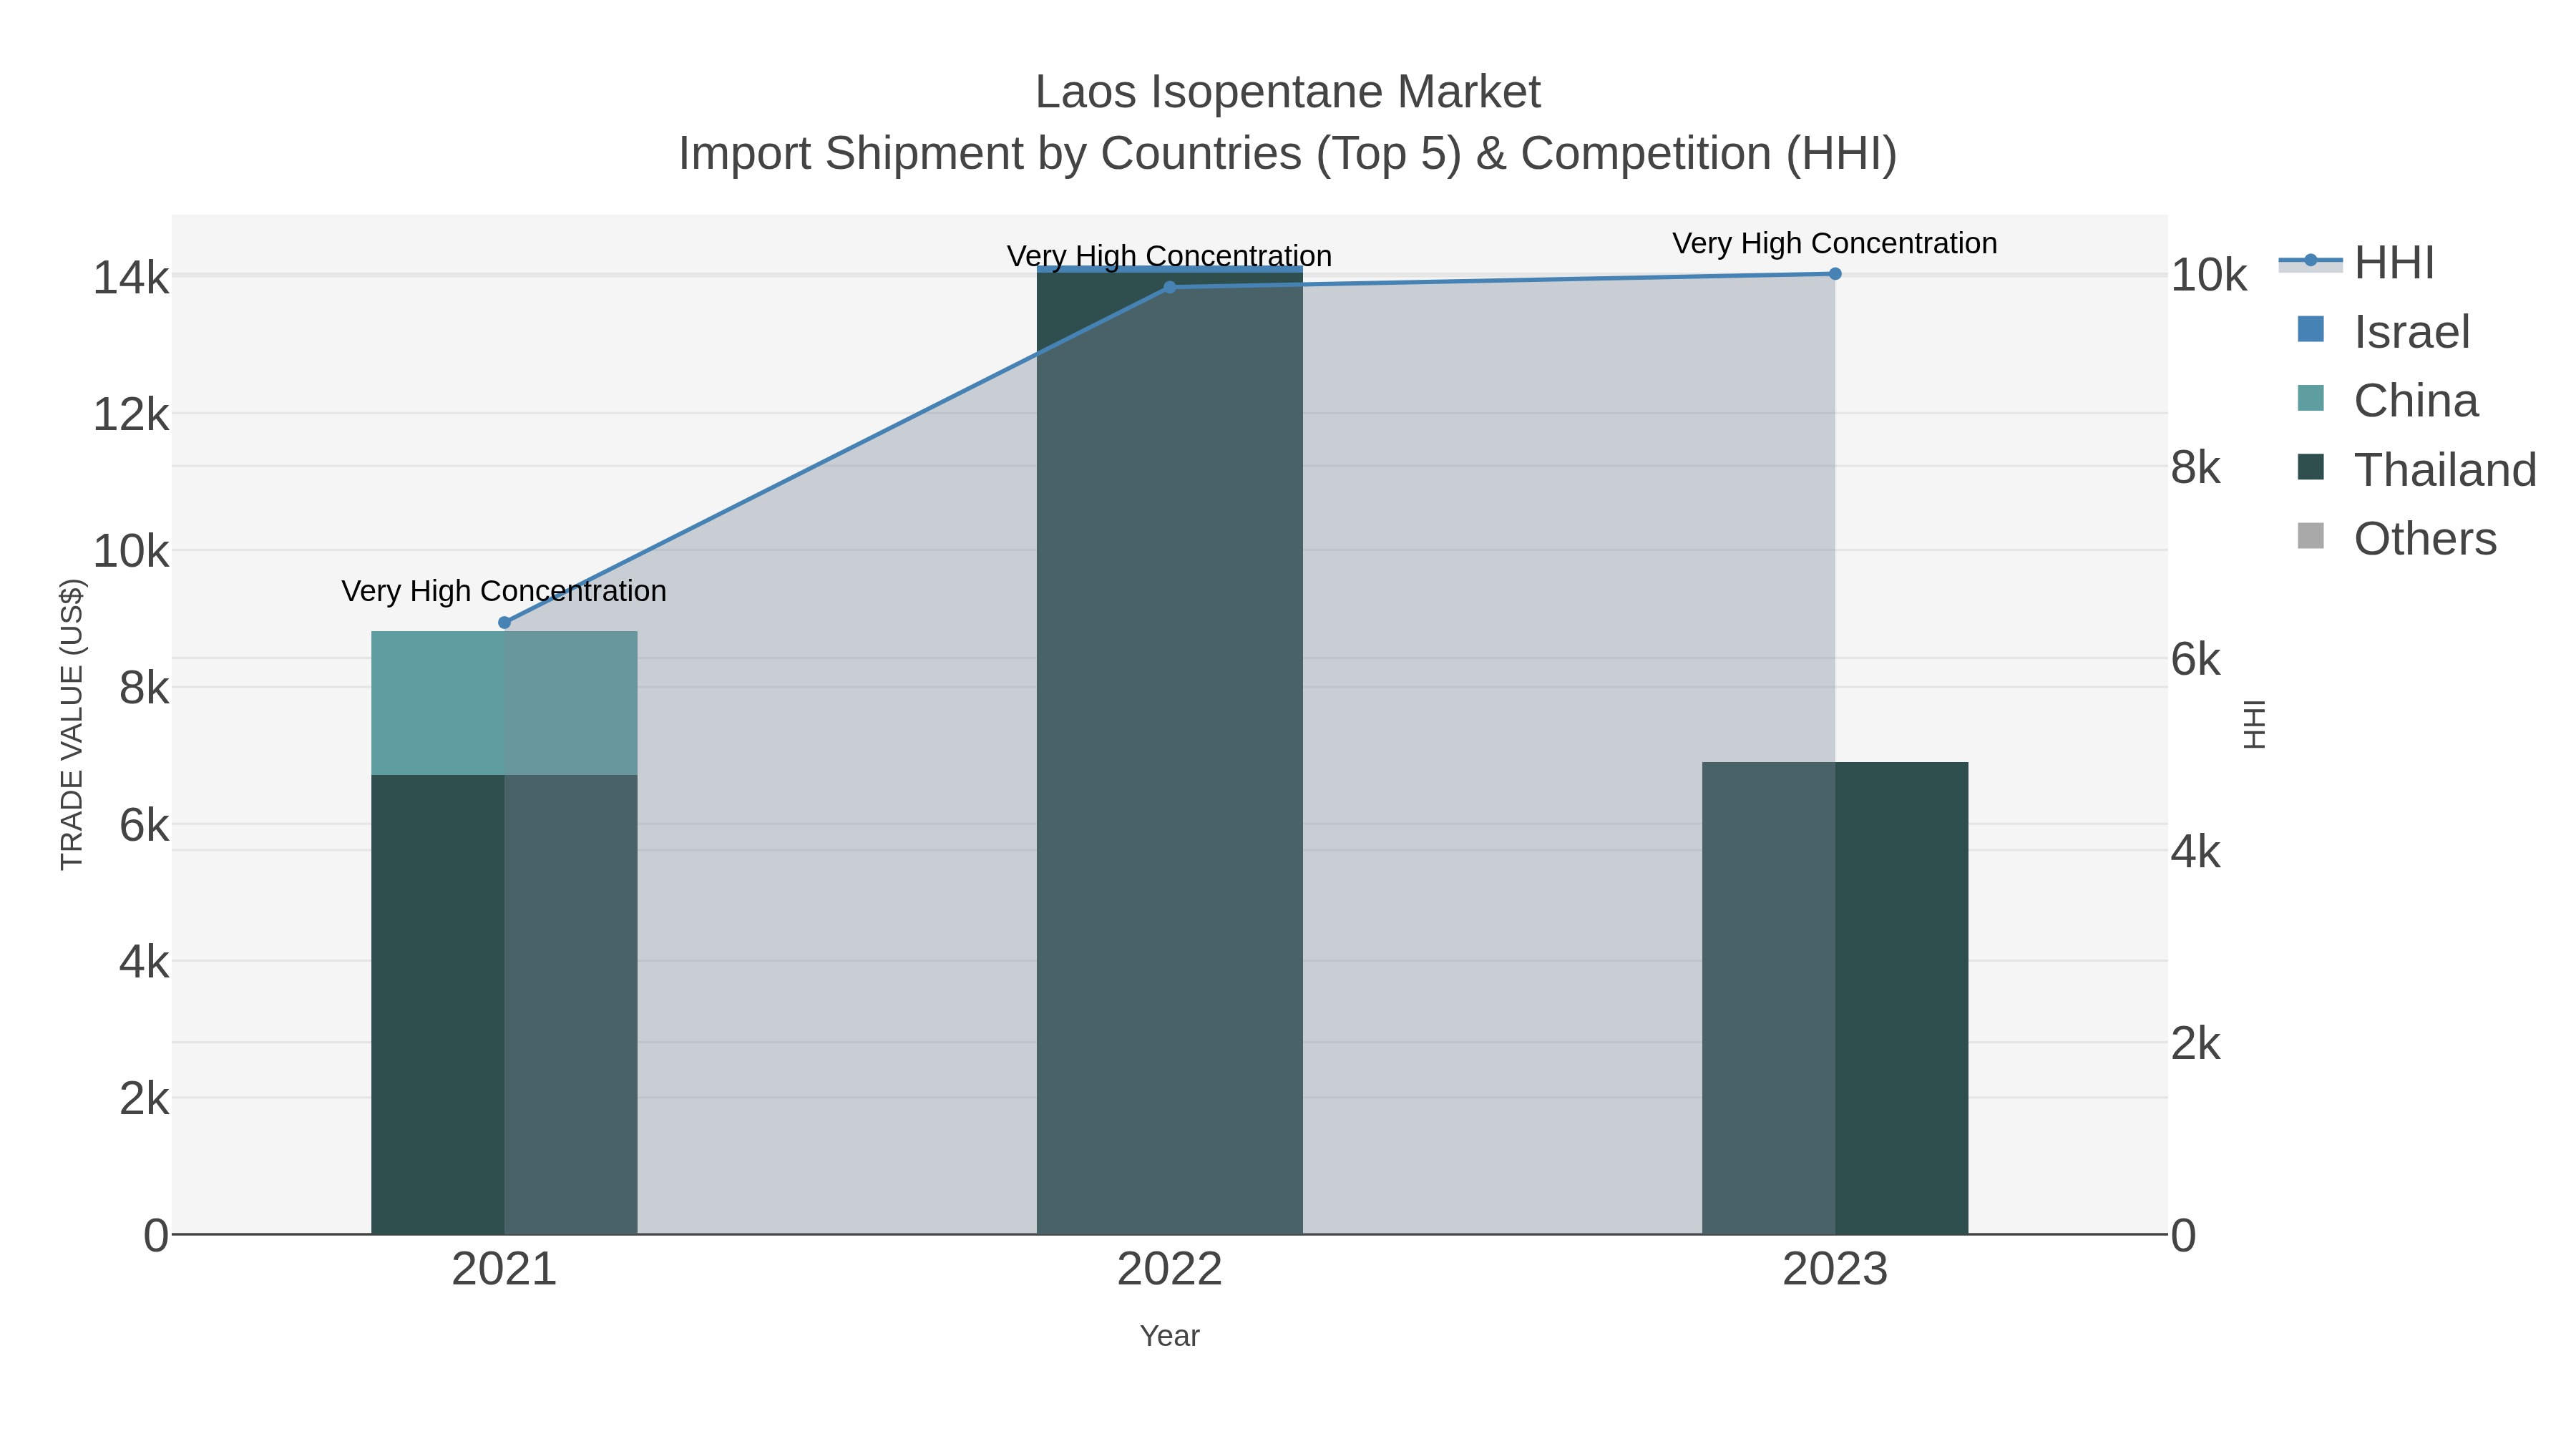2576x1449 pixels.
Task: Toggle the HHI legend entry
Action: (x=2356, y=262)
